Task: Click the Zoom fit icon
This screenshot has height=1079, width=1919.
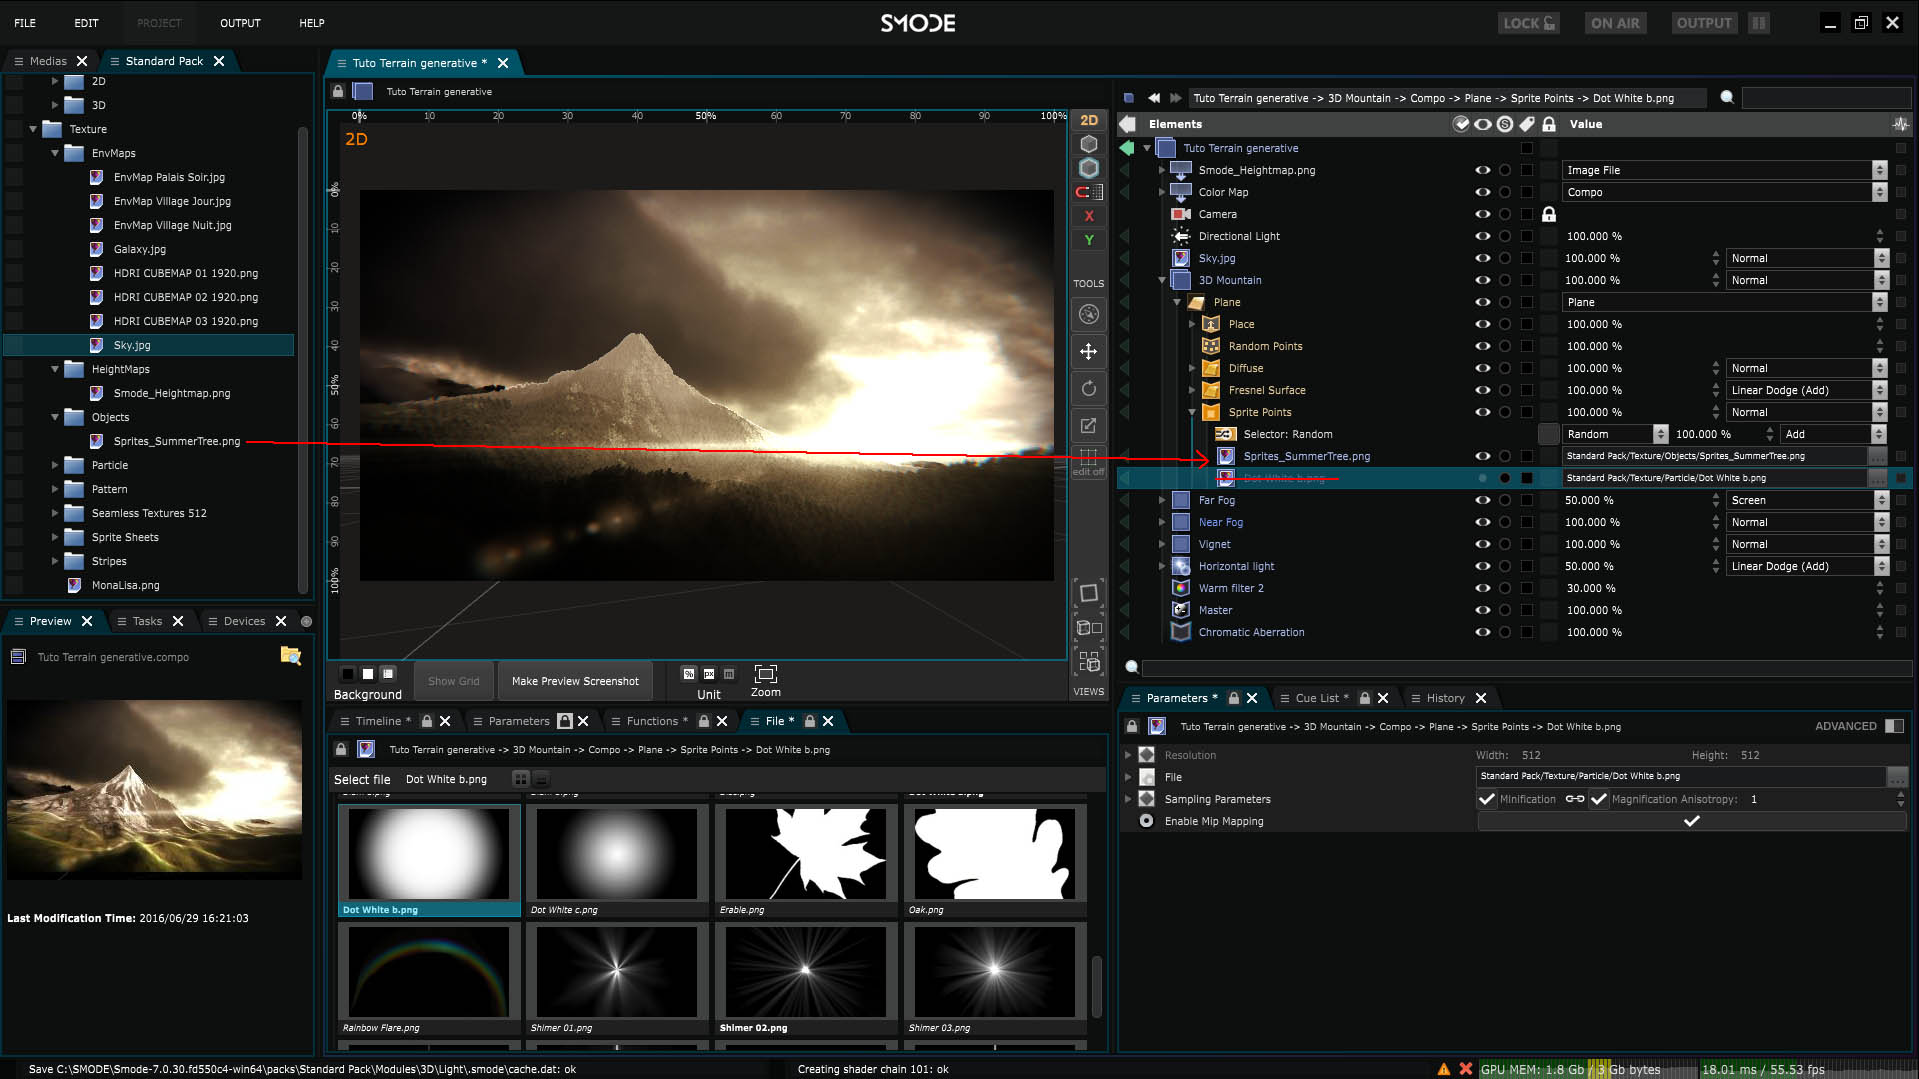Action: (765, 674)
